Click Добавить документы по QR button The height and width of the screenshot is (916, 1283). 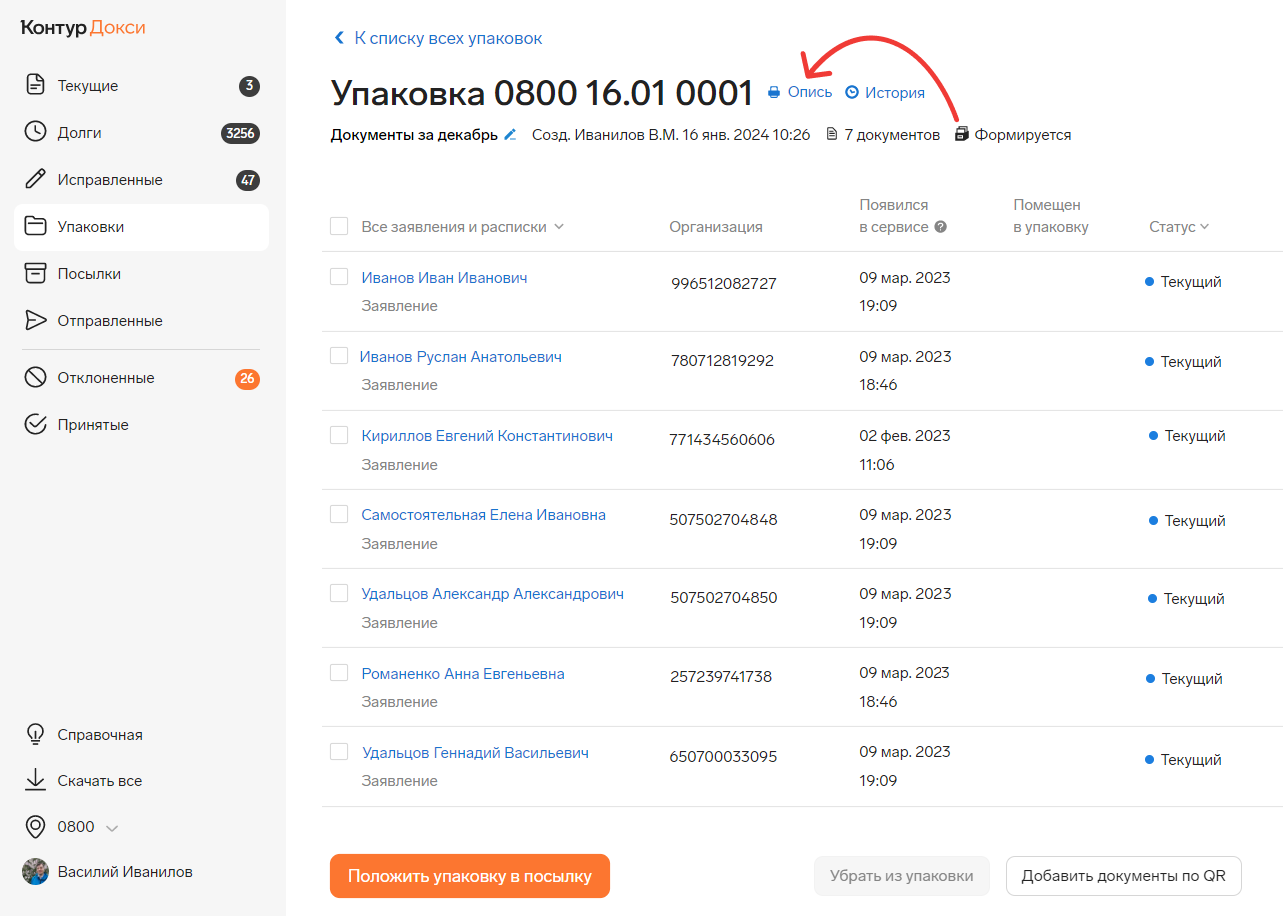coord(1124,876)
